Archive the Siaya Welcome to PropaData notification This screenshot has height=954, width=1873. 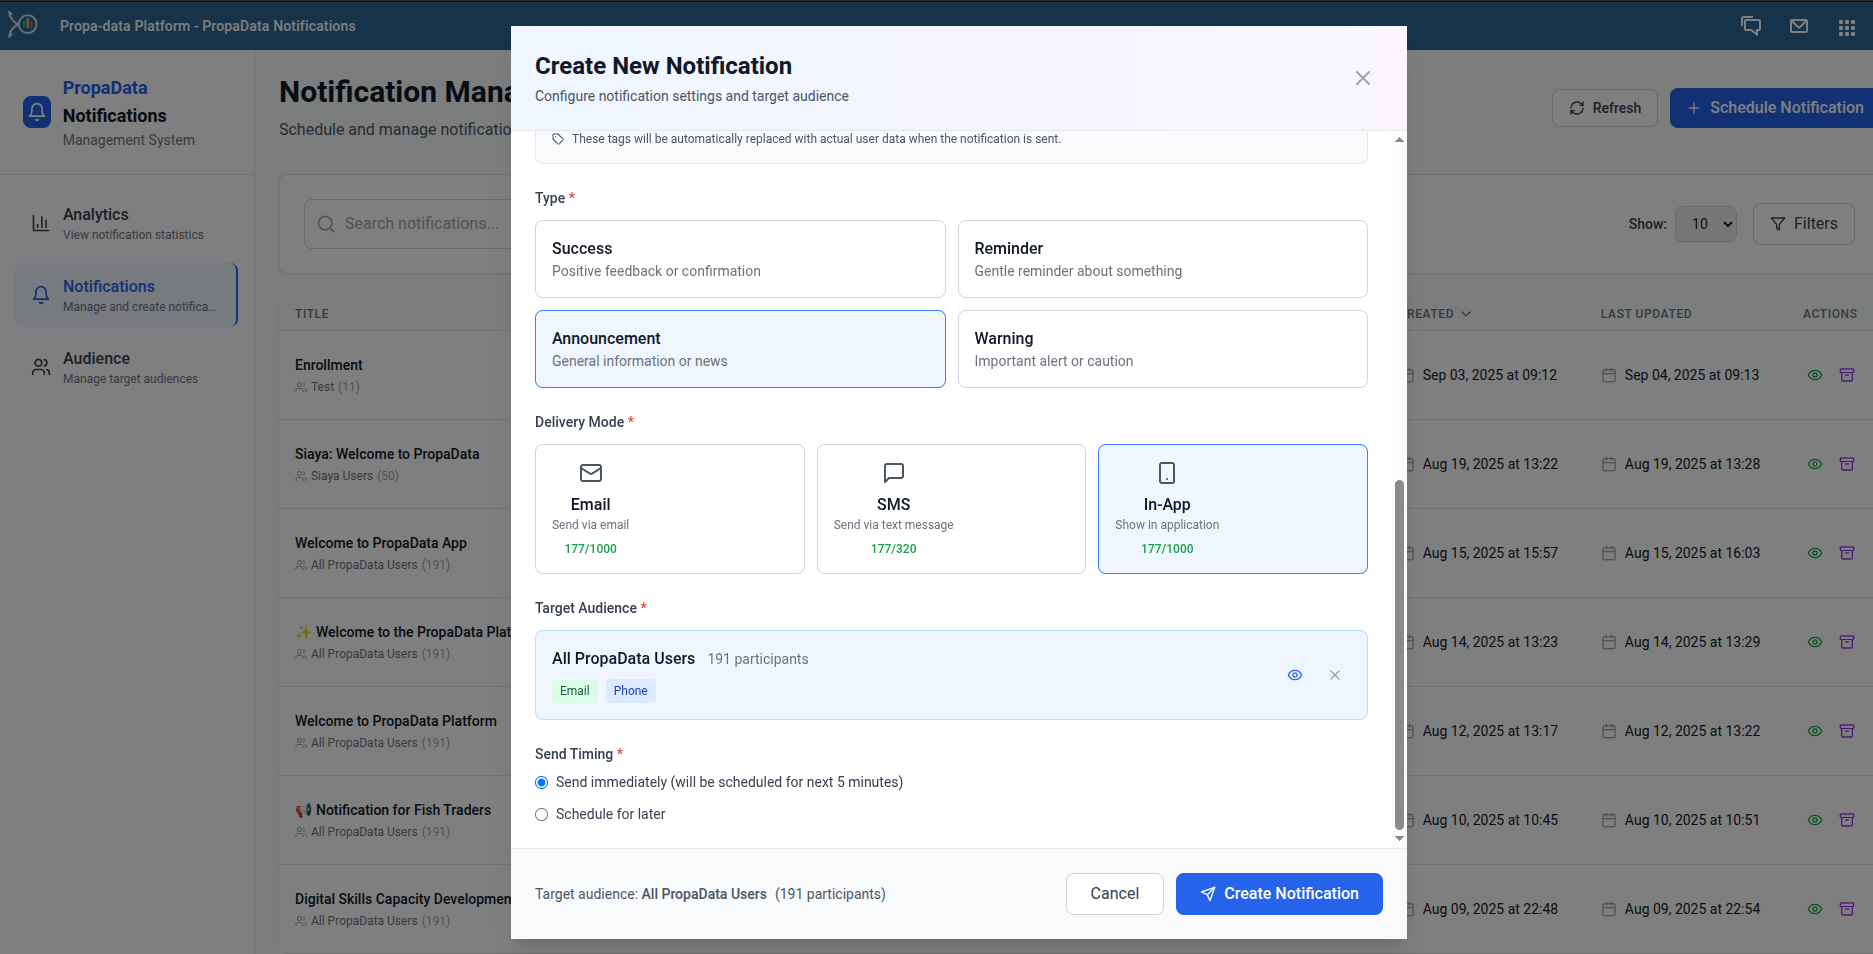click(1847, 463)
